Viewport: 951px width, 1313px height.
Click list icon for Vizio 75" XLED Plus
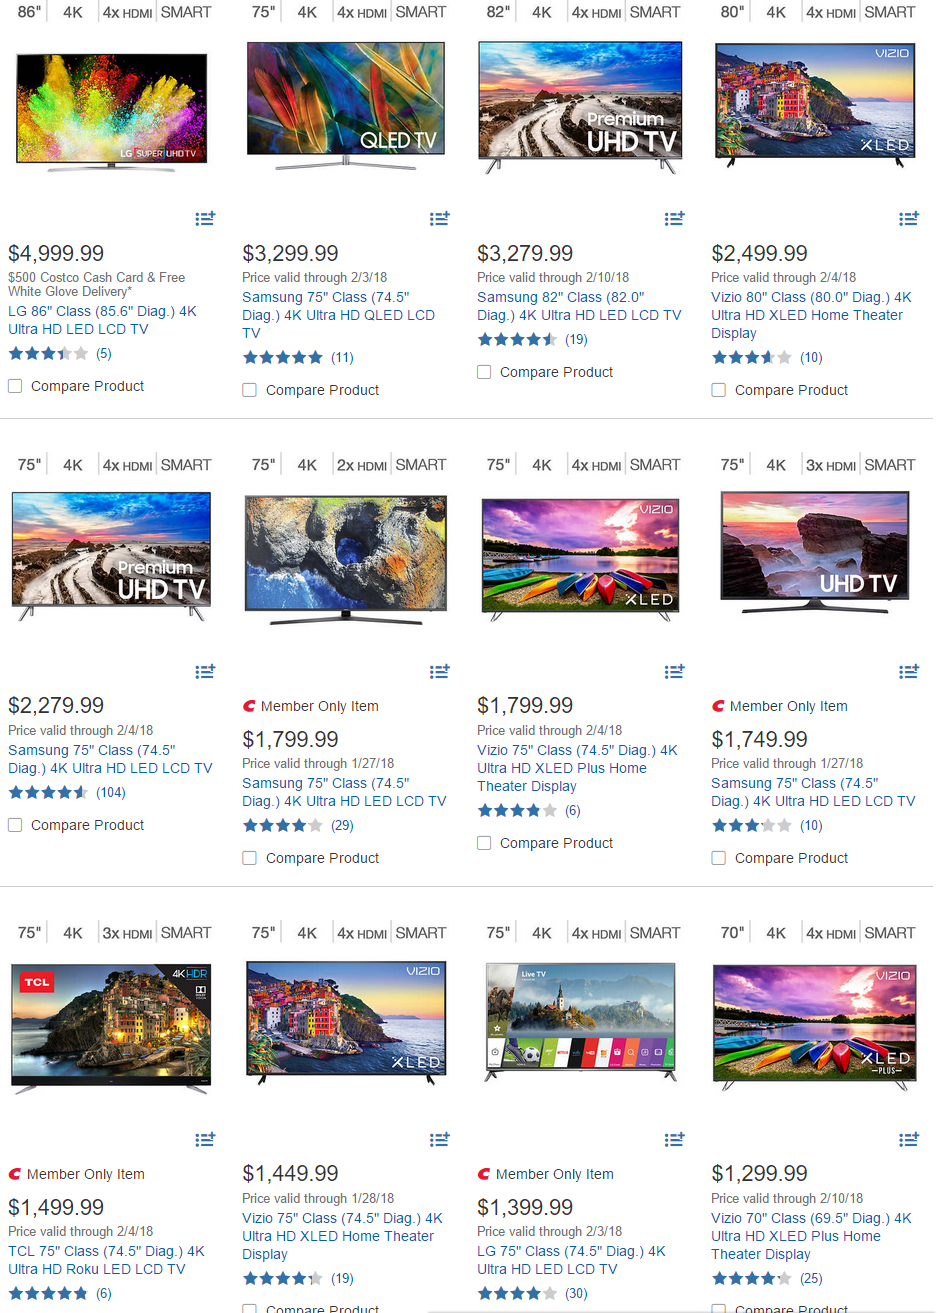(x=675, y=671)
